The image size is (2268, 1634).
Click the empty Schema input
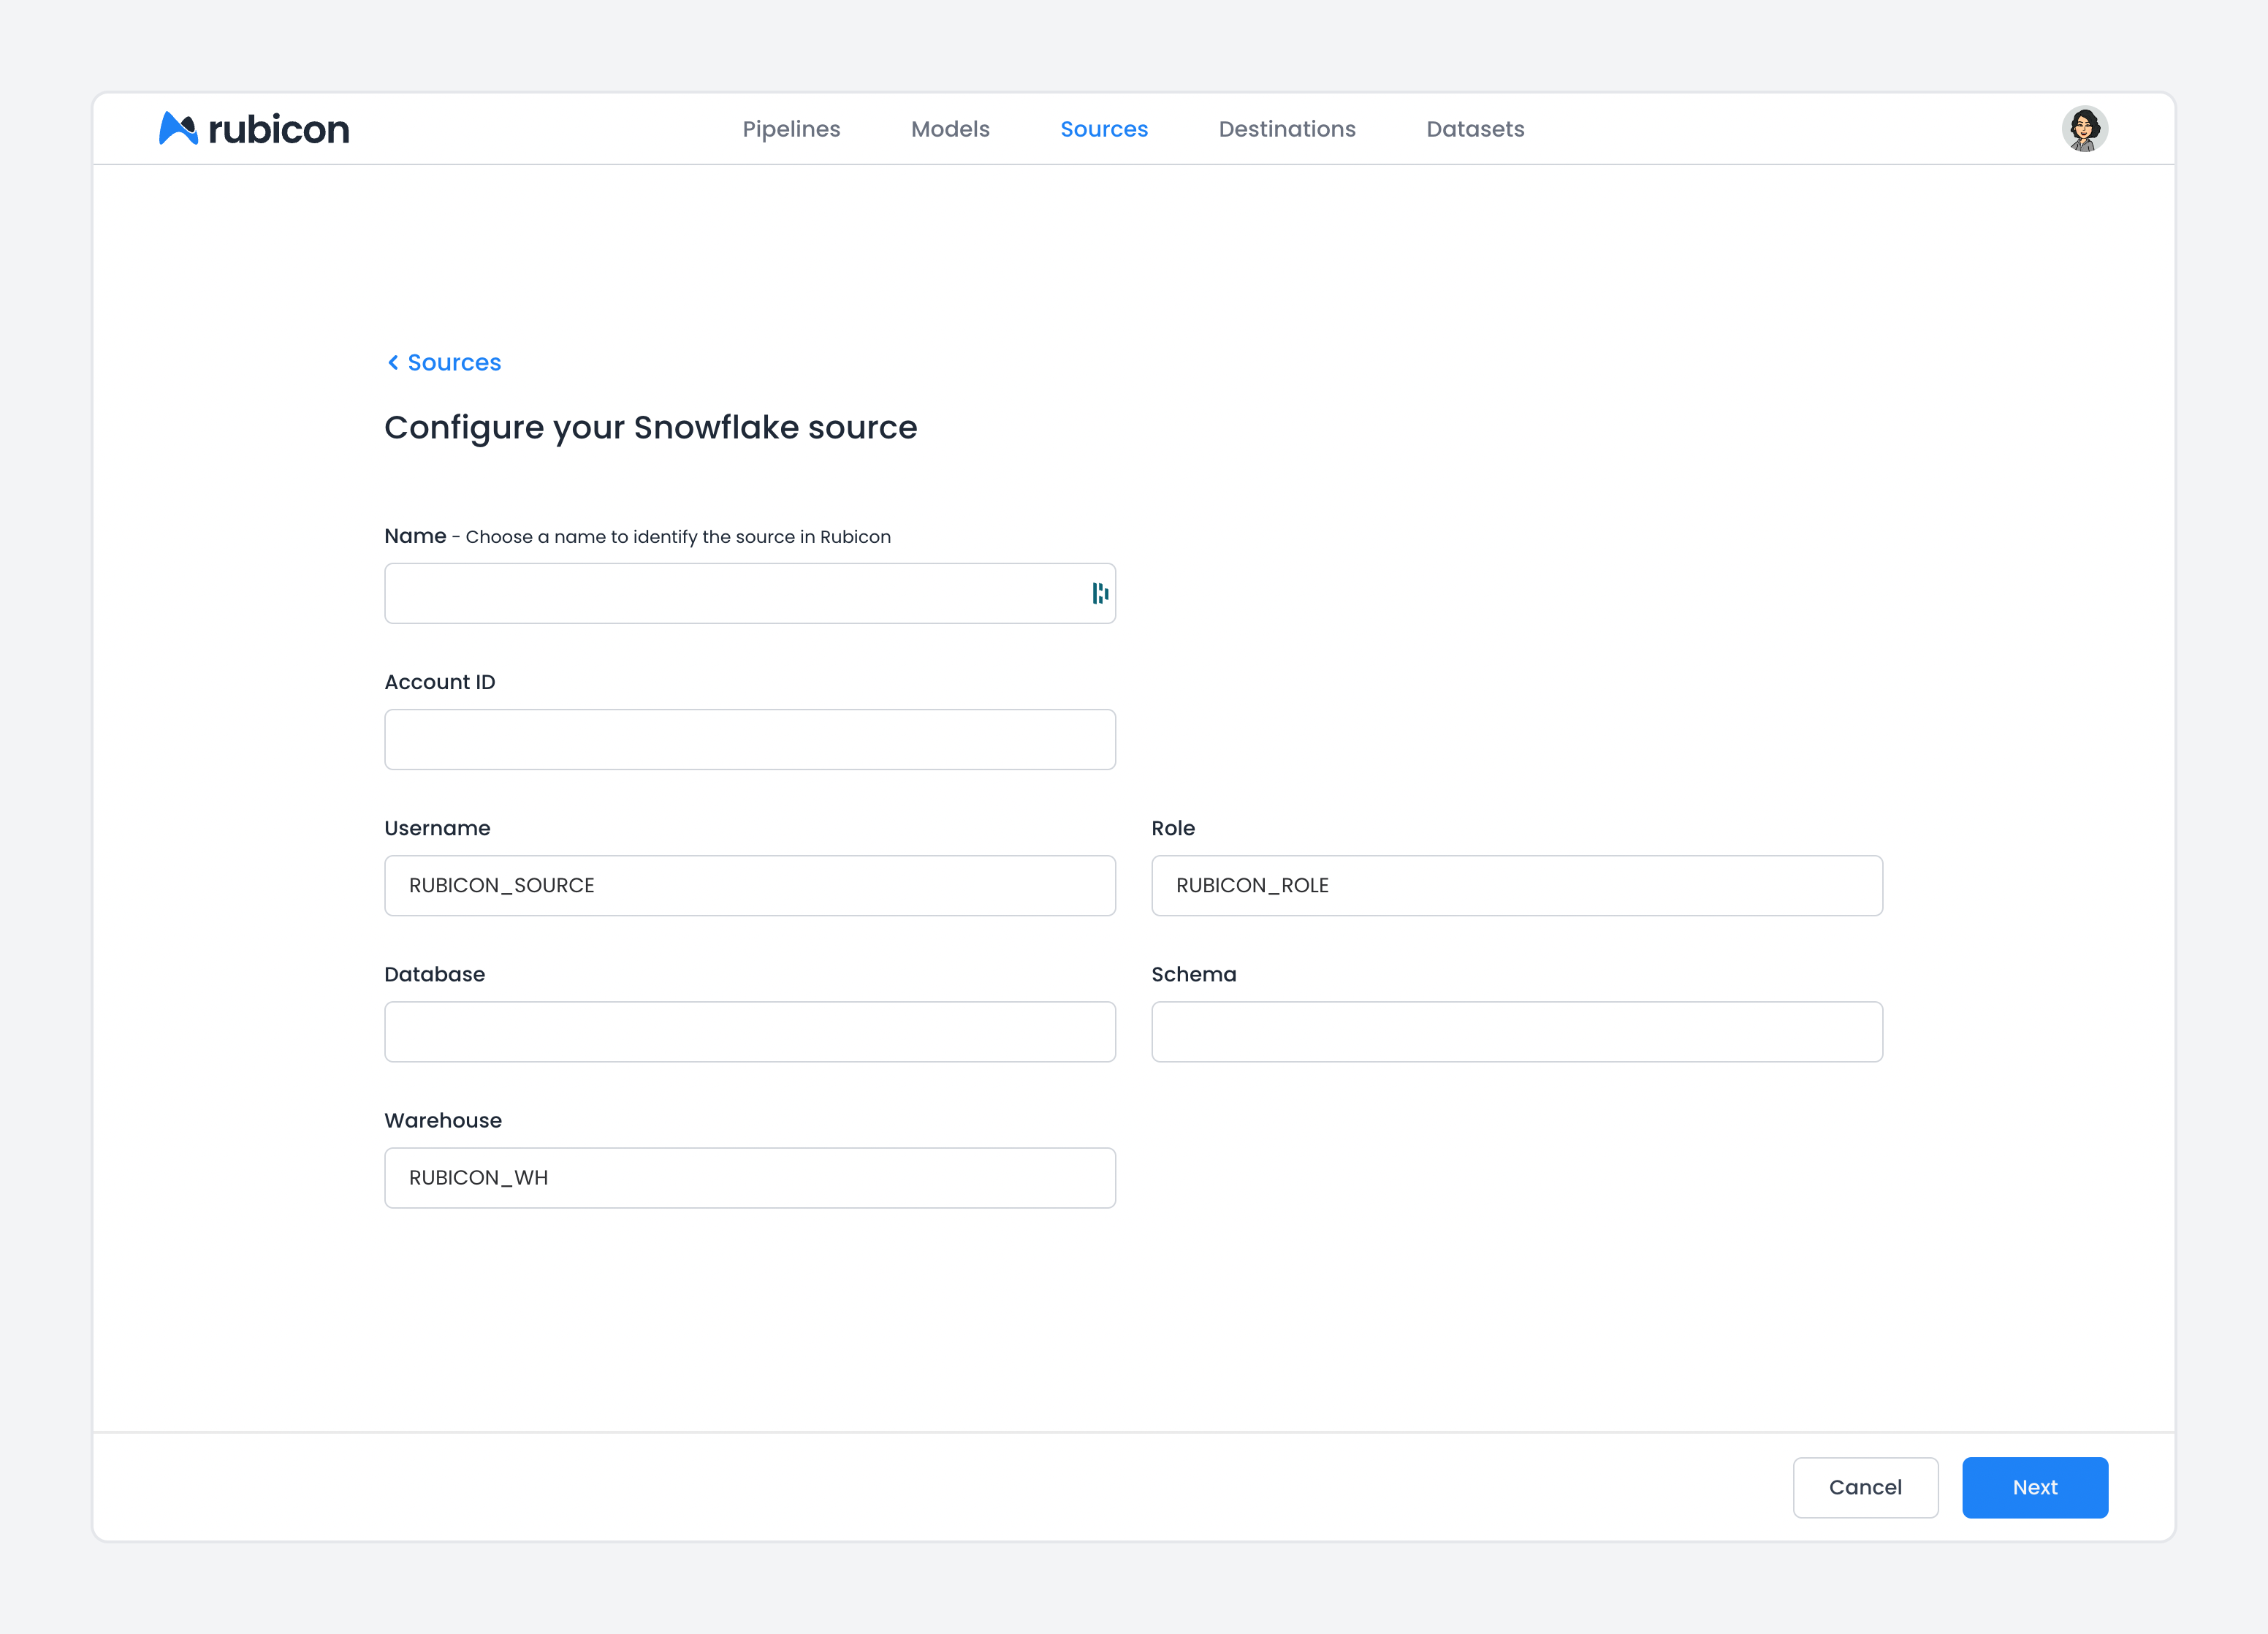pyautogui.click(x=1517, y=1032)
